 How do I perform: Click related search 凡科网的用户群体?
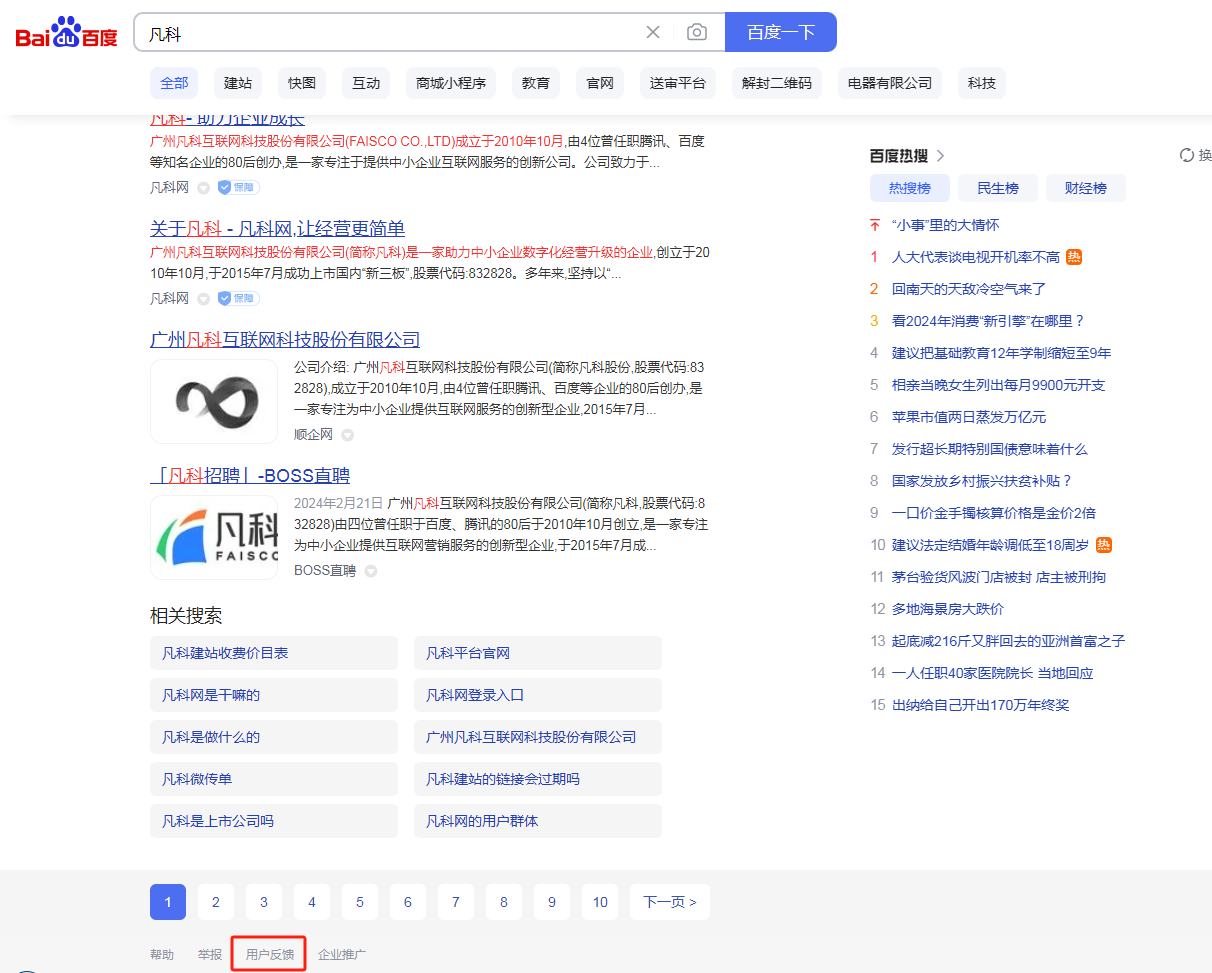(538, 821)
